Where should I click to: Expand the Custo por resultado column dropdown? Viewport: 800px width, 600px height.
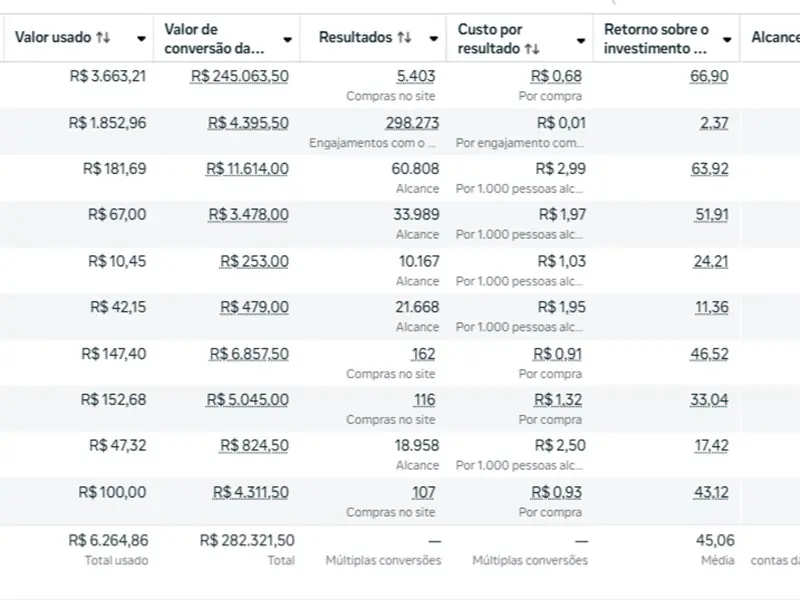pyautogui.click(x=581, y=39)
